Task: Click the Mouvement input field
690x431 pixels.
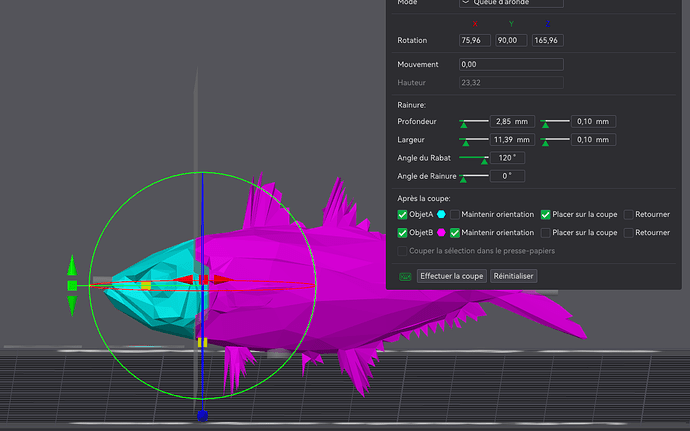Action: (x=511, y=64)
